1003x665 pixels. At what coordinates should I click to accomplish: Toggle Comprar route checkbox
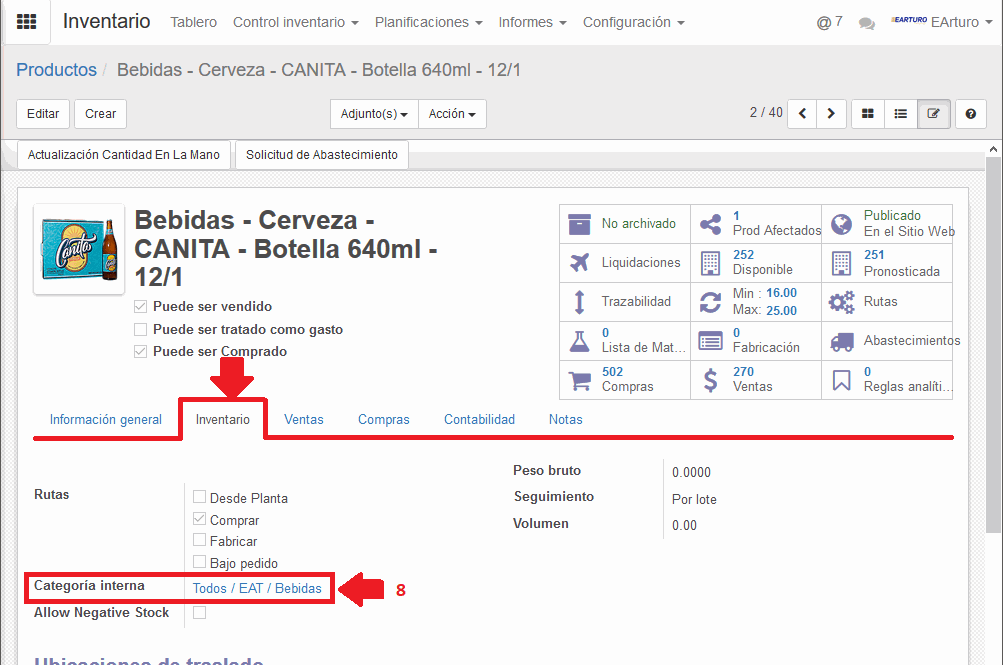point(200,519)
